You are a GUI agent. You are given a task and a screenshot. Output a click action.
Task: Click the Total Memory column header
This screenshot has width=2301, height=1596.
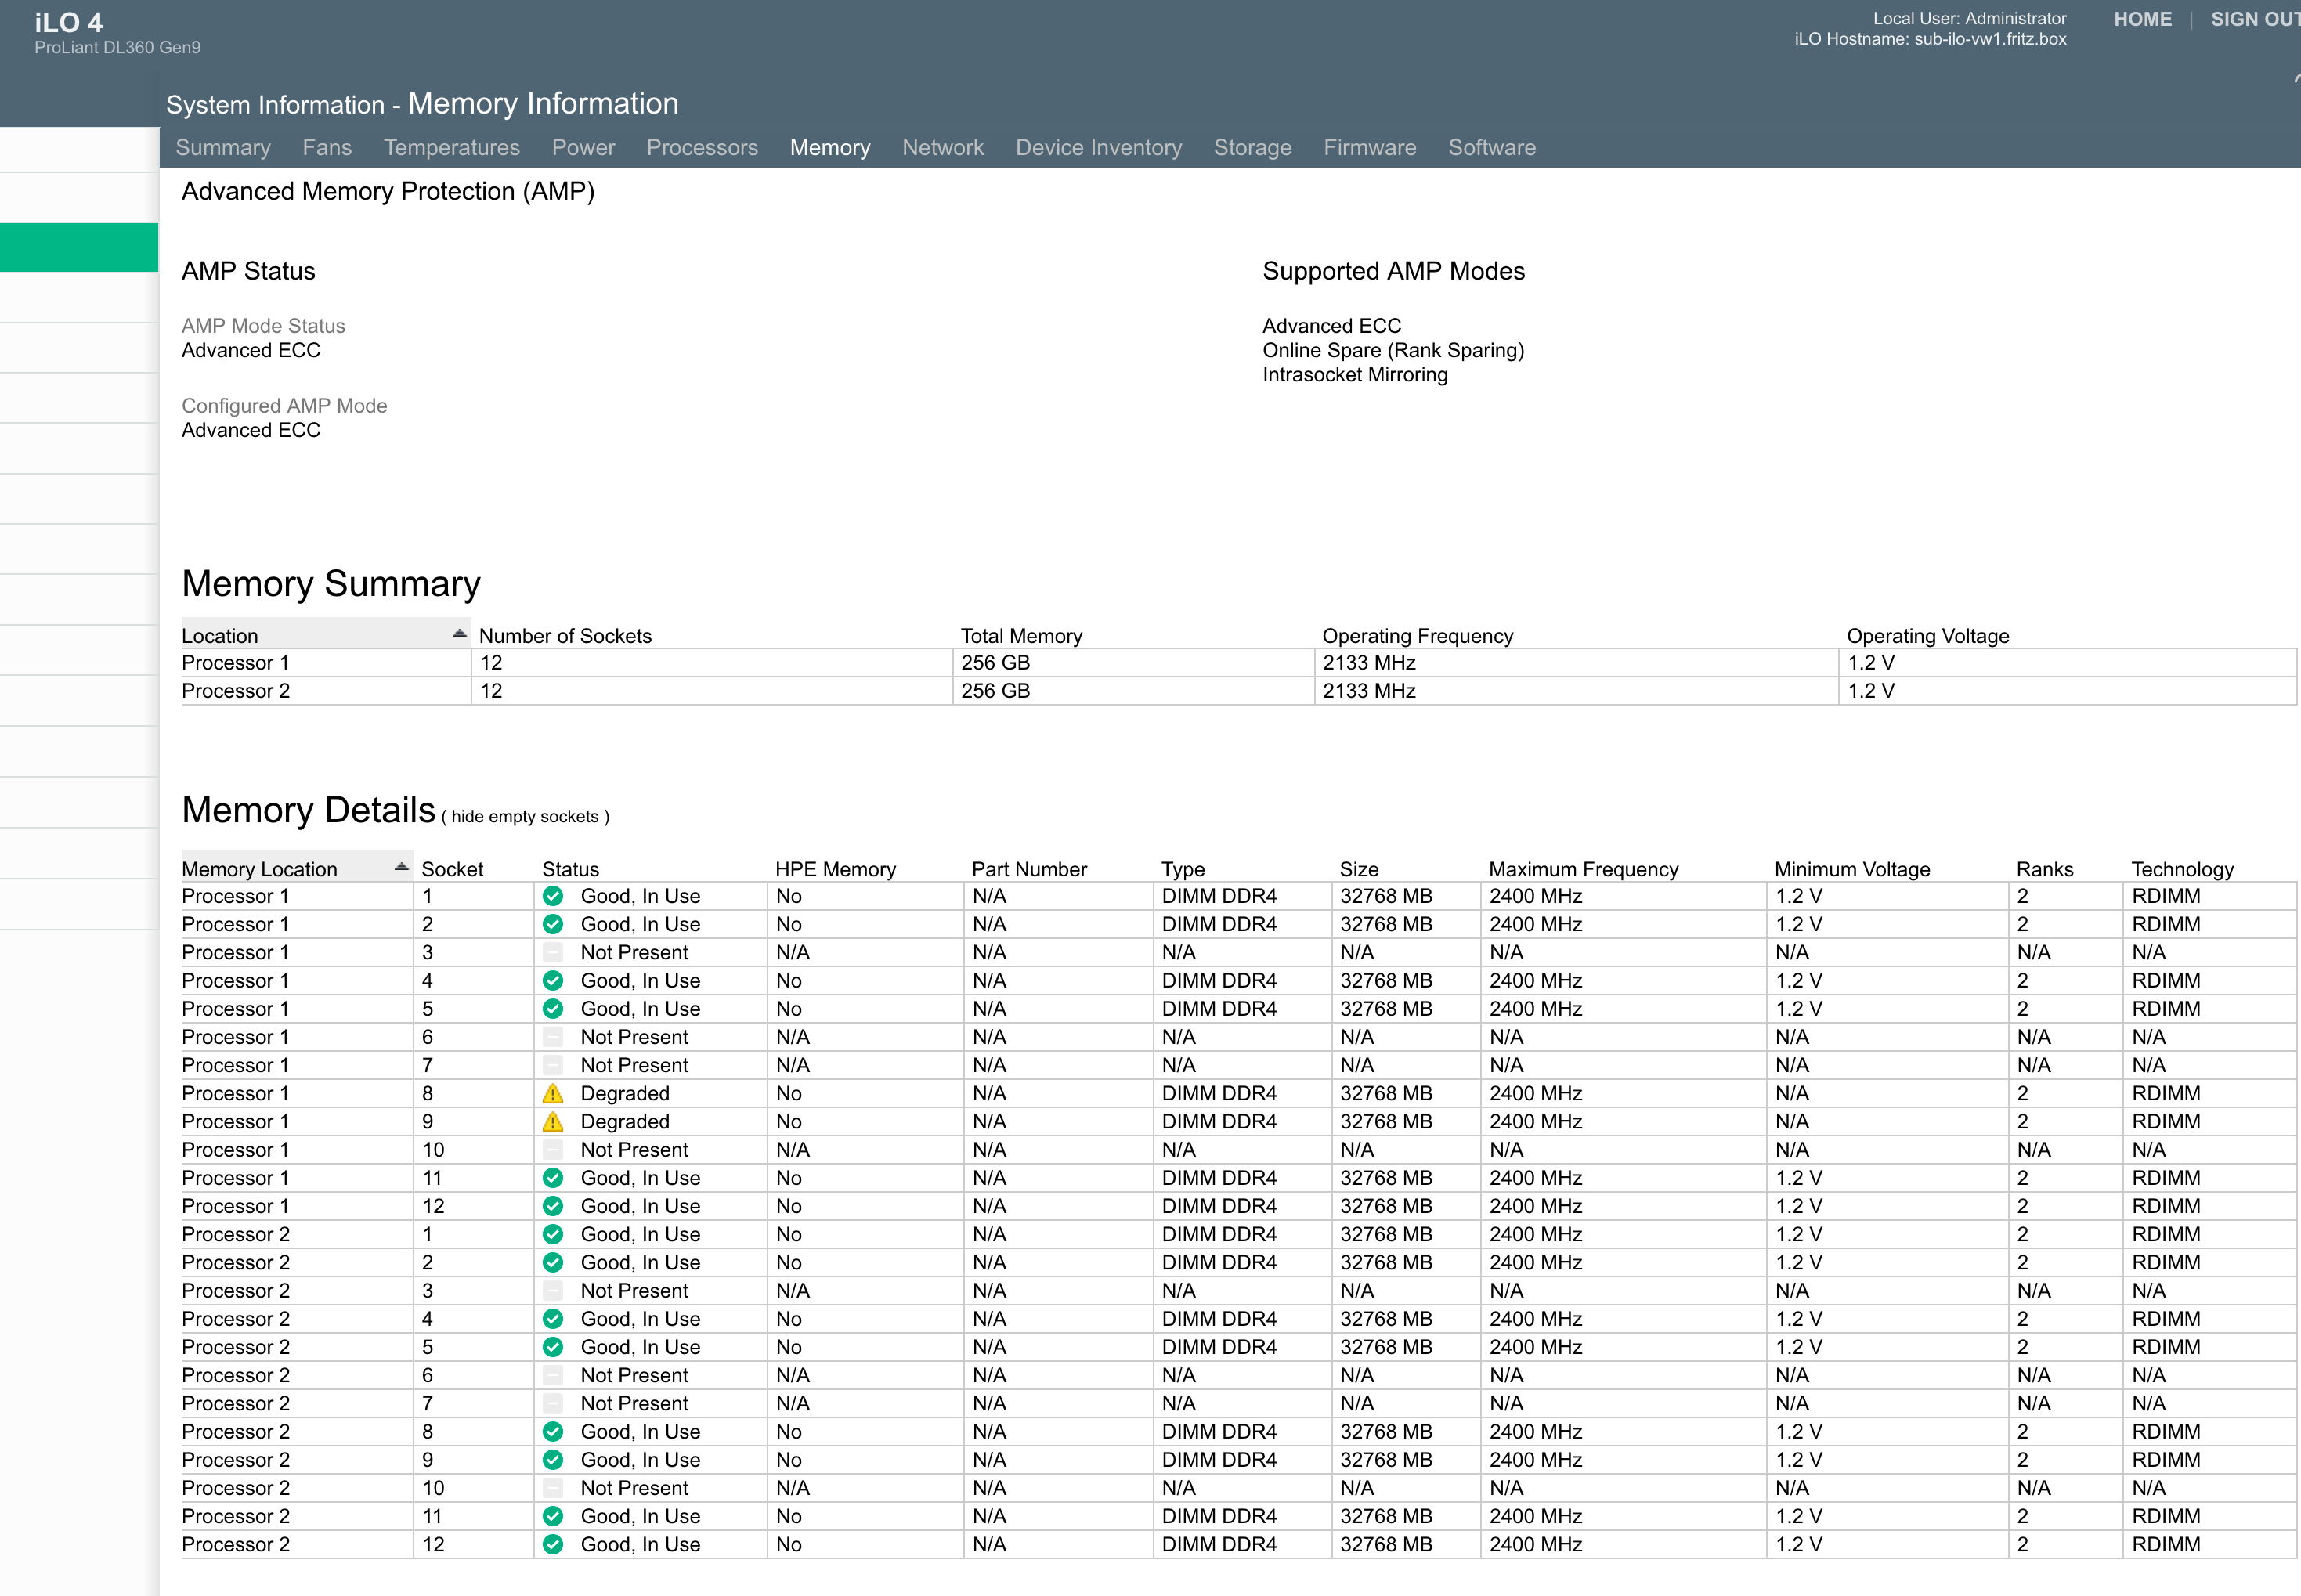tap(1021, 636)
